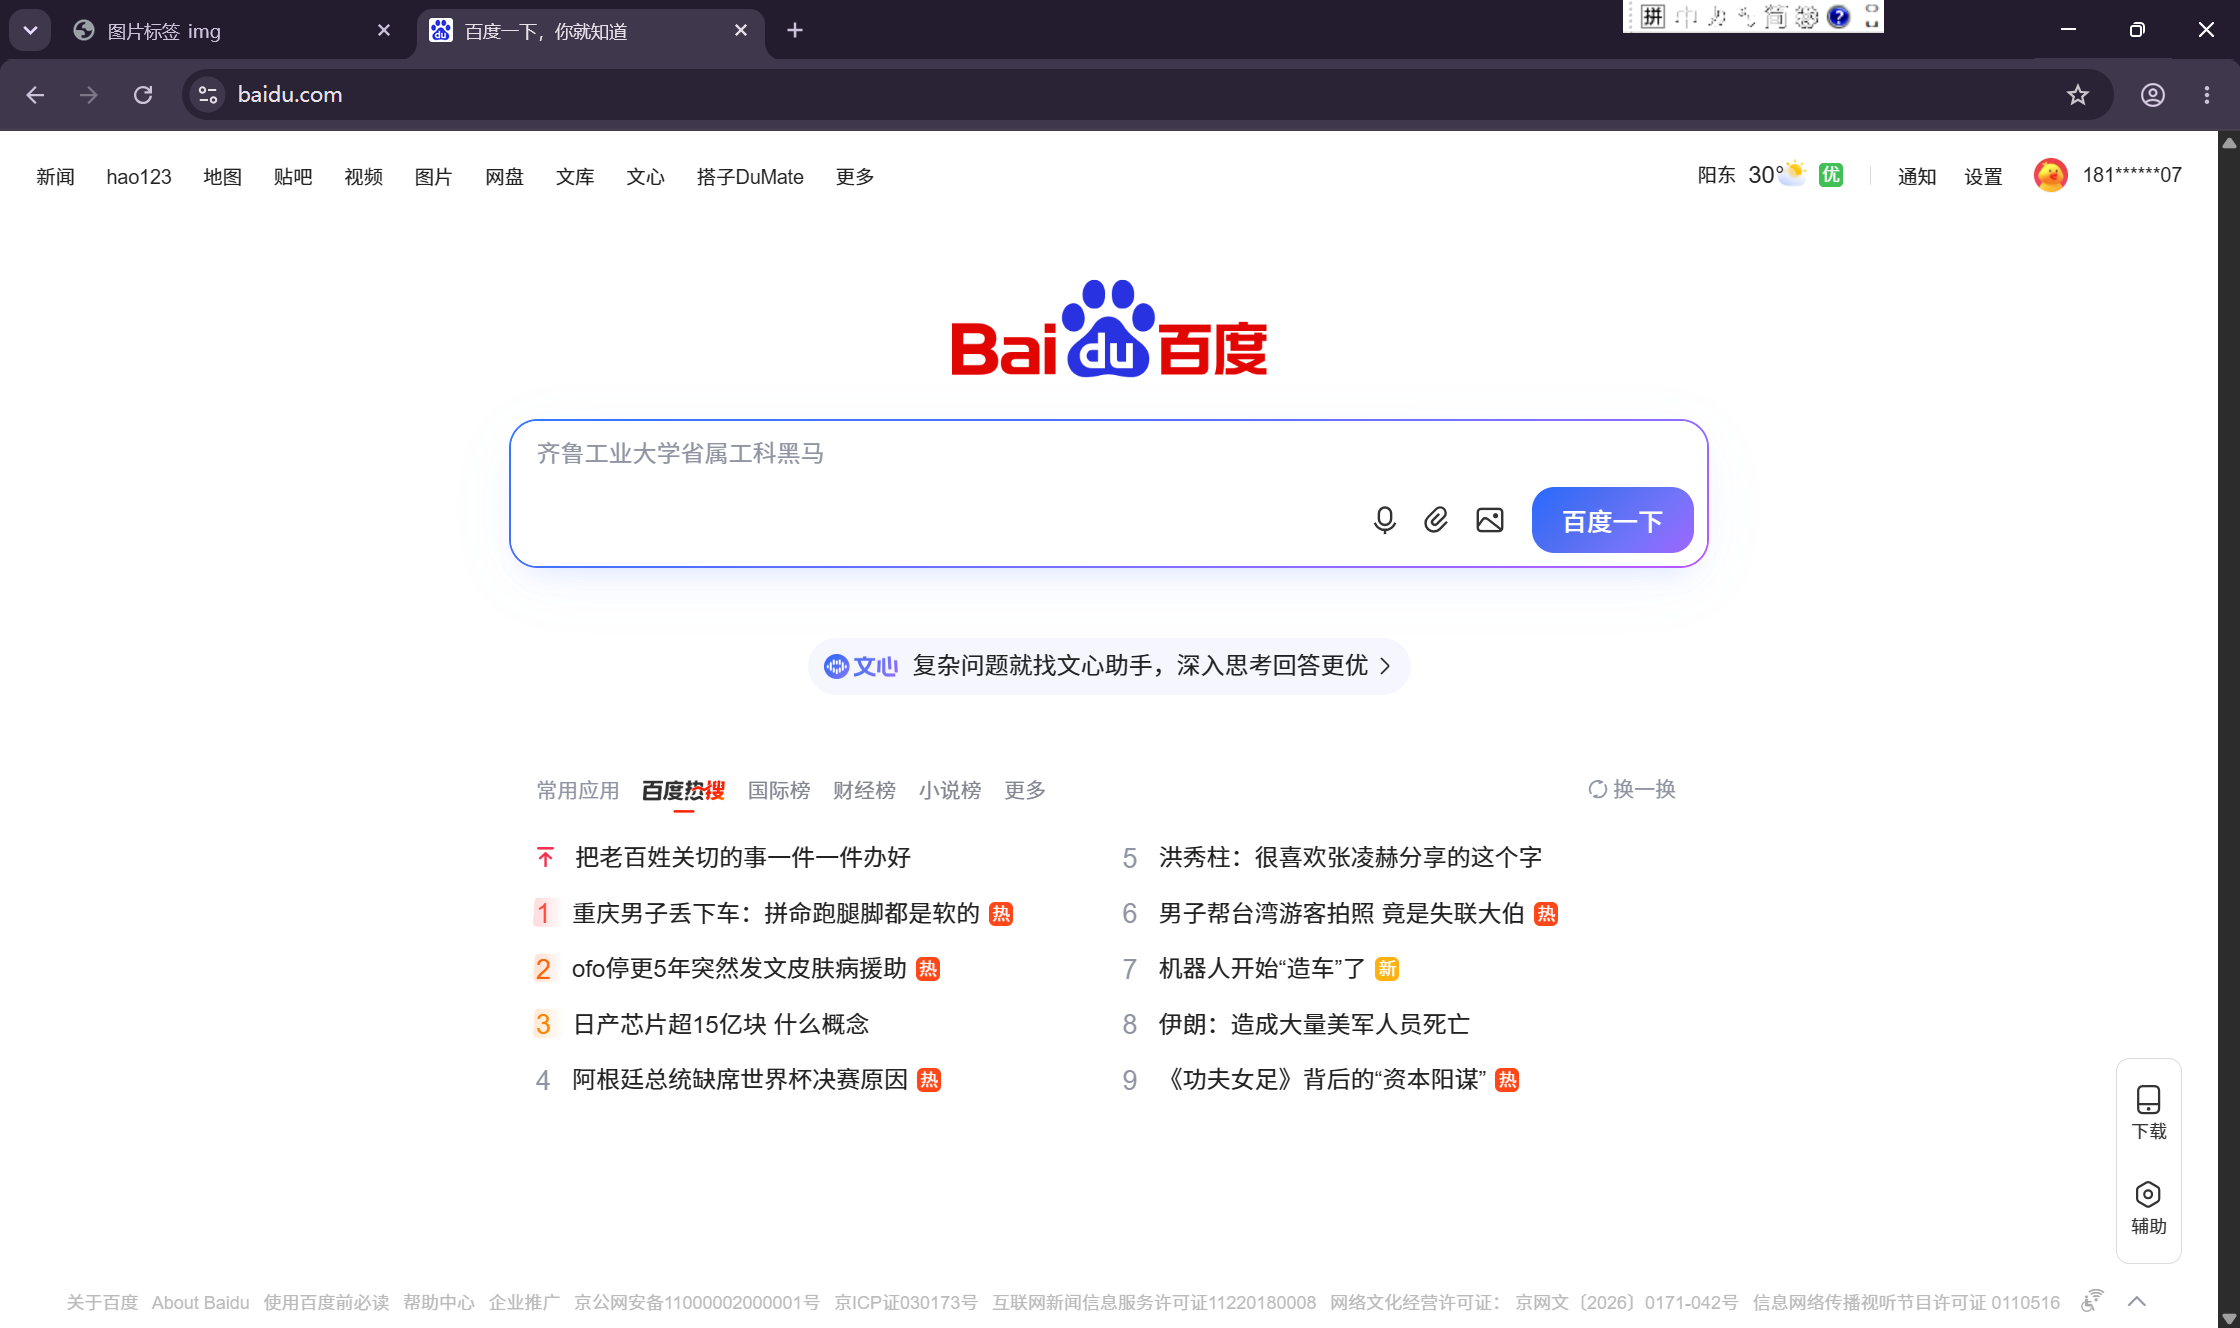Viewport: 2240px width, 1328px height.
Task: Click the green 优 air quality badge
Action: (1831, 175)
